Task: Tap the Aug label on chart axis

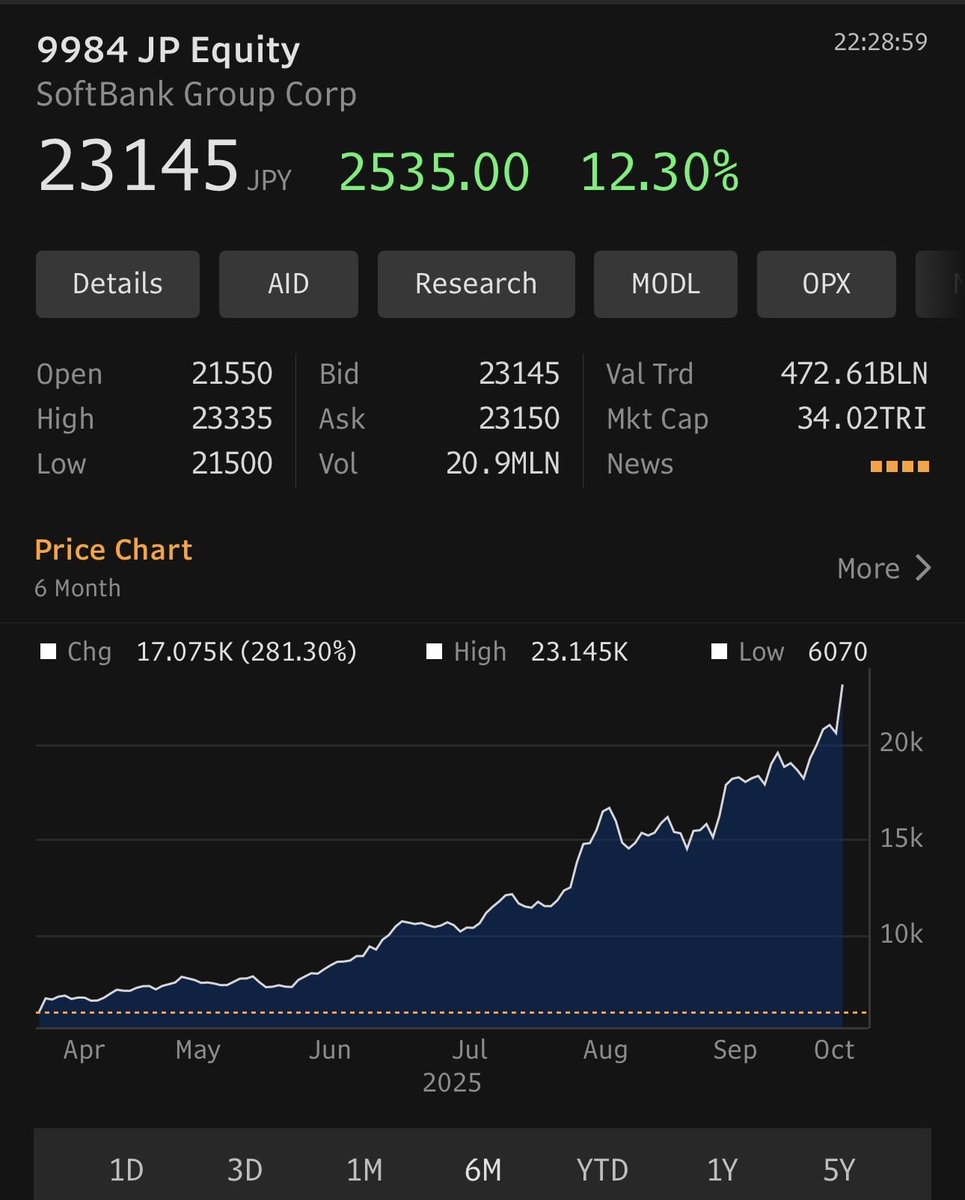Action: click(605, 1049)
